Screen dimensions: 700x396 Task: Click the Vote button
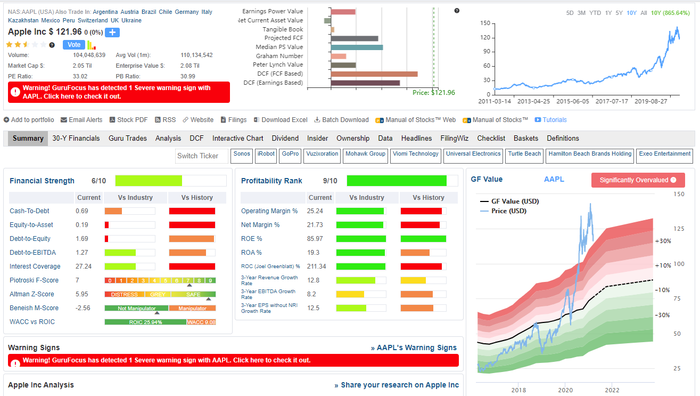[x=74, y=45]
